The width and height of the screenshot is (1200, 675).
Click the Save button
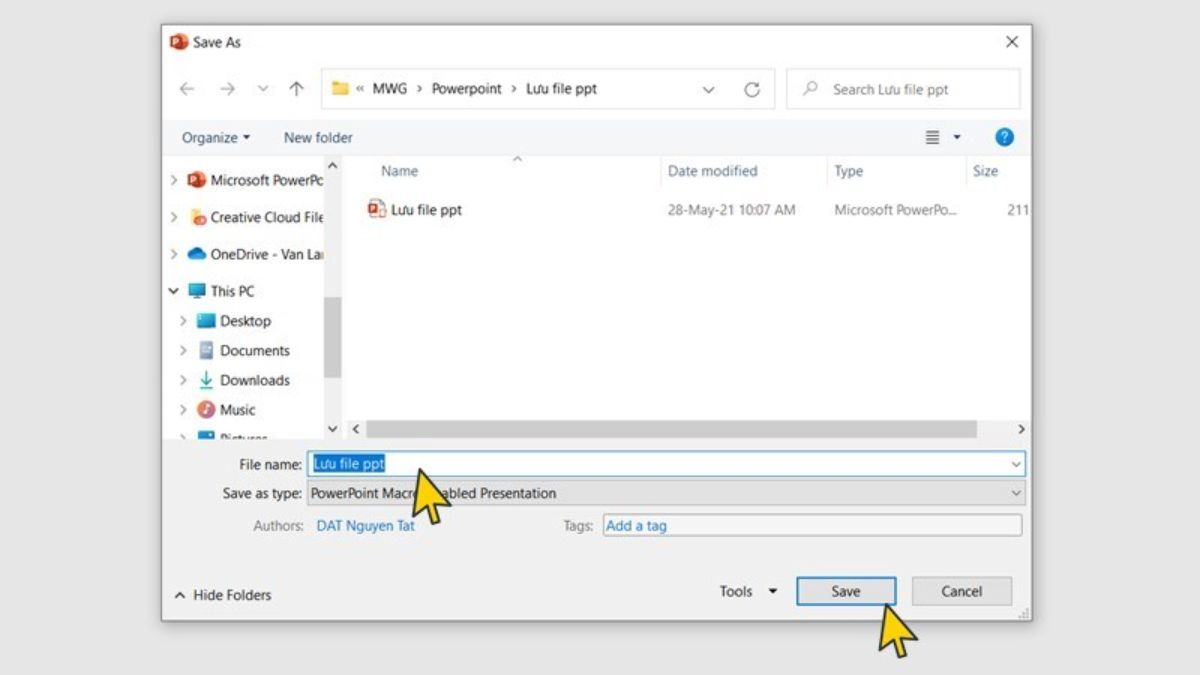pyautogui.click(x=845, y=591)
